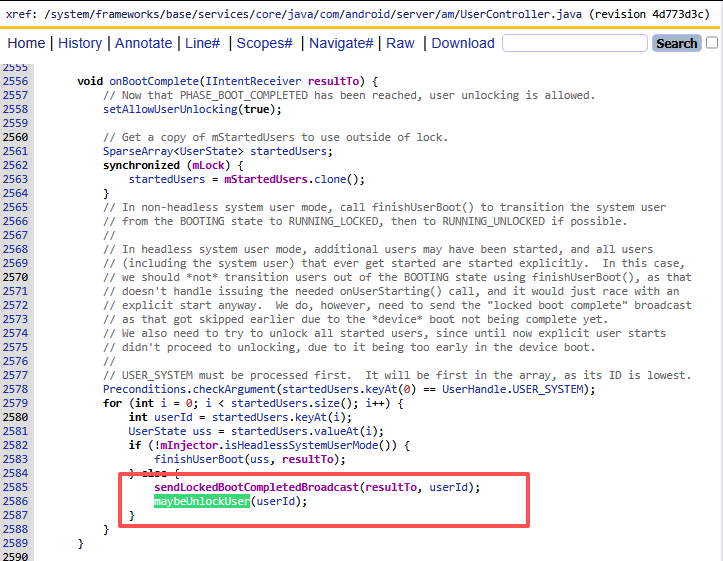This screenshot has width=723, height=561.
Task: Click the UserState type on line 2561
Action: [208, 152]
